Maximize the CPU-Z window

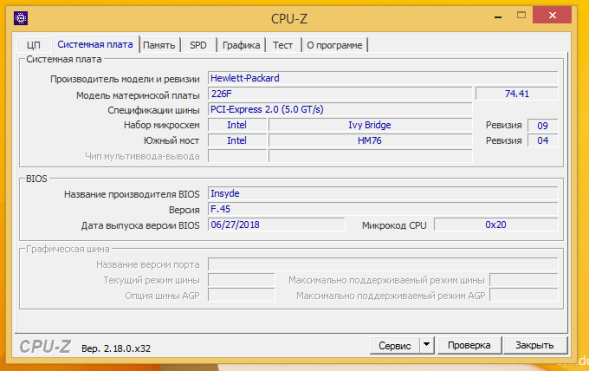(521, 15)
